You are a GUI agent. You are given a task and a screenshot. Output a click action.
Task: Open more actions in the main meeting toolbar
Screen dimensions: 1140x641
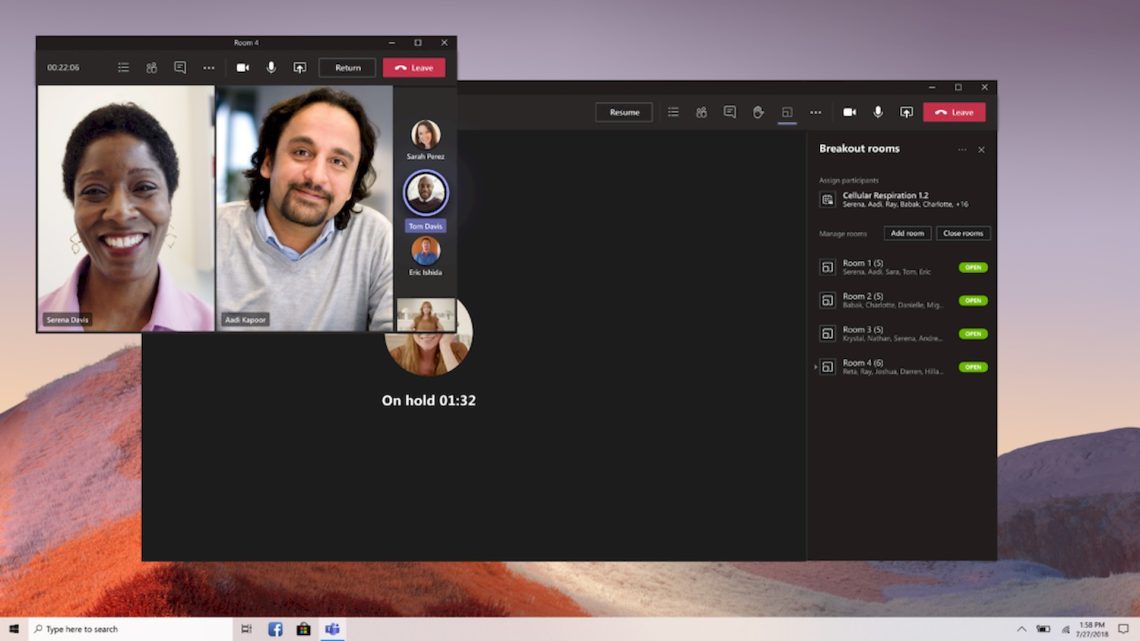(x=815, y=112)
